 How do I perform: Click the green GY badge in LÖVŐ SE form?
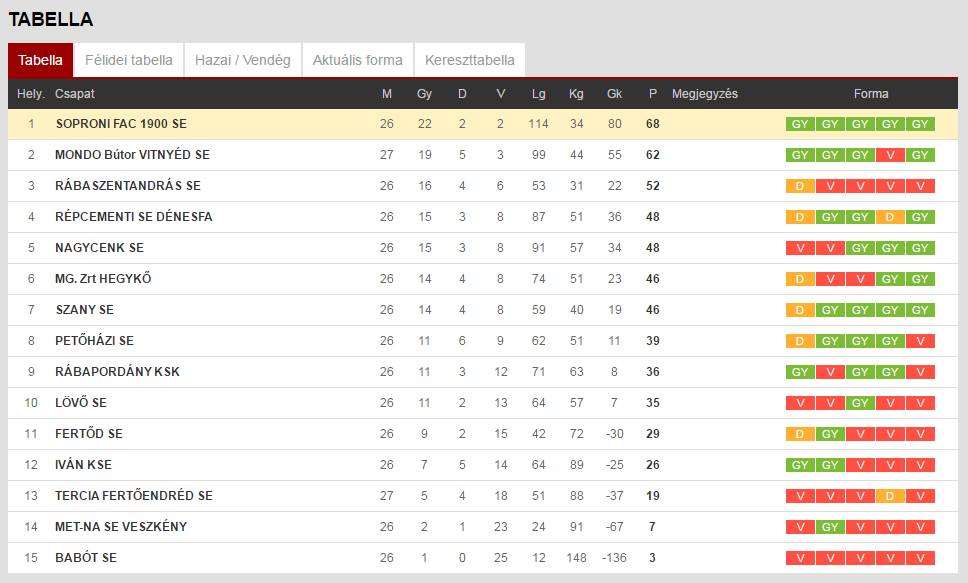[860, 403]
